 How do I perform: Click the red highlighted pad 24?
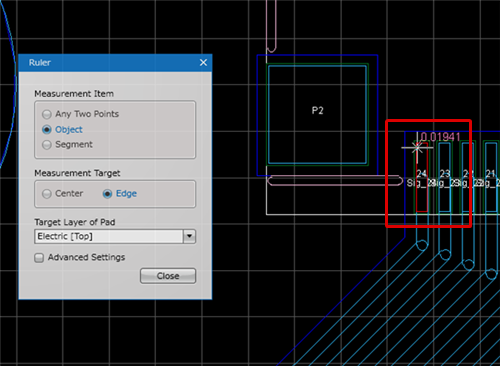coord(422,177)
